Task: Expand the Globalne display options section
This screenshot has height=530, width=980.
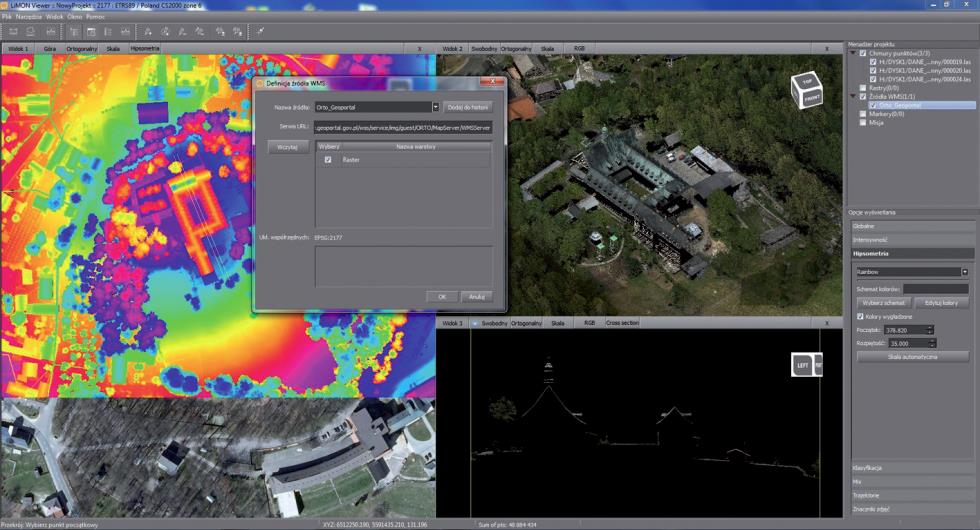Action: [x=912, y=226]
